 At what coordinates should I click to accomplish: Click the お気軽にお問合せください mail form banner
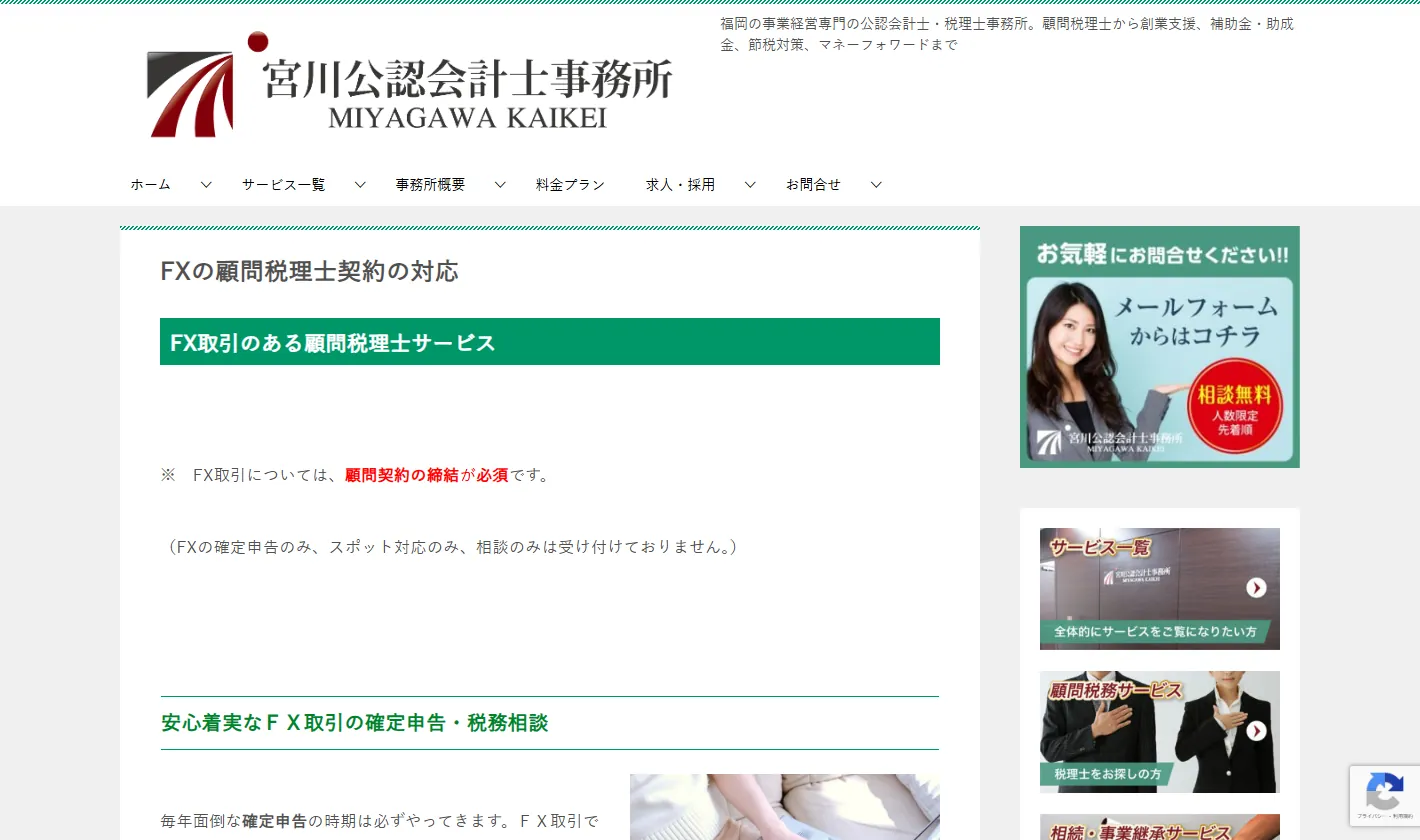click(1160, 347)
